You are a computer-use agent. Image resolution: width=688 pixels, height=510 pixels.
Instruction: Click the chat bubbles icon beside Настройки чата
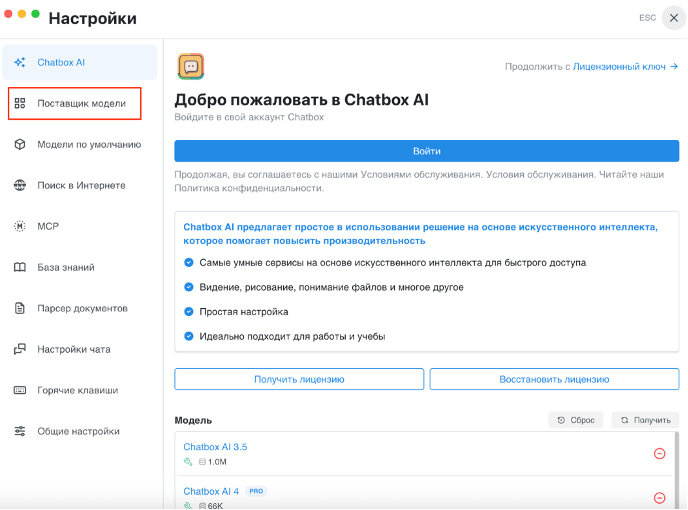(20, 349)
